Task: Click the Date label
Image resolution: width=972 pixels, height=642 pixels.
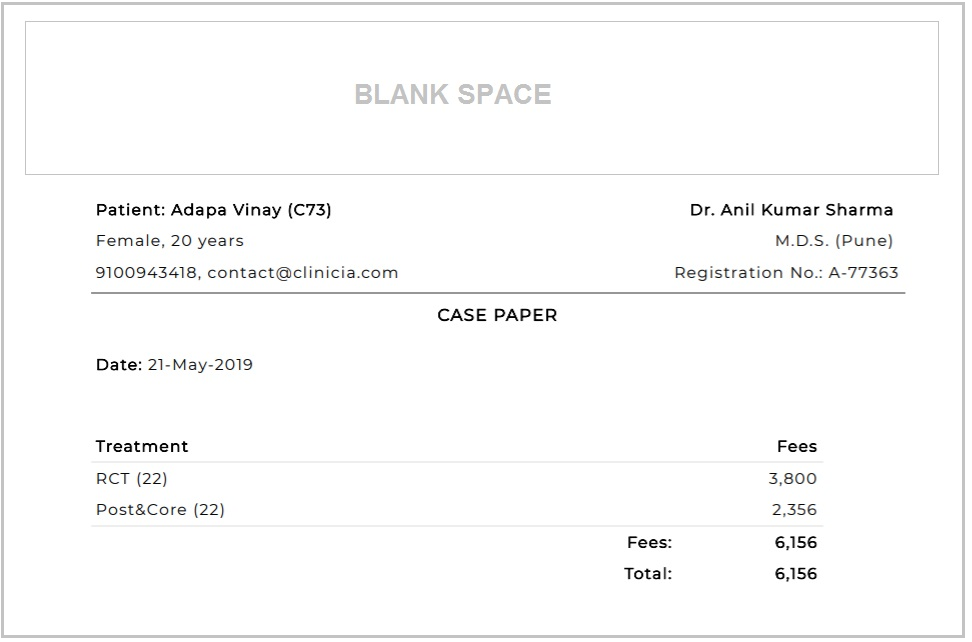Action: pos(119,365)
